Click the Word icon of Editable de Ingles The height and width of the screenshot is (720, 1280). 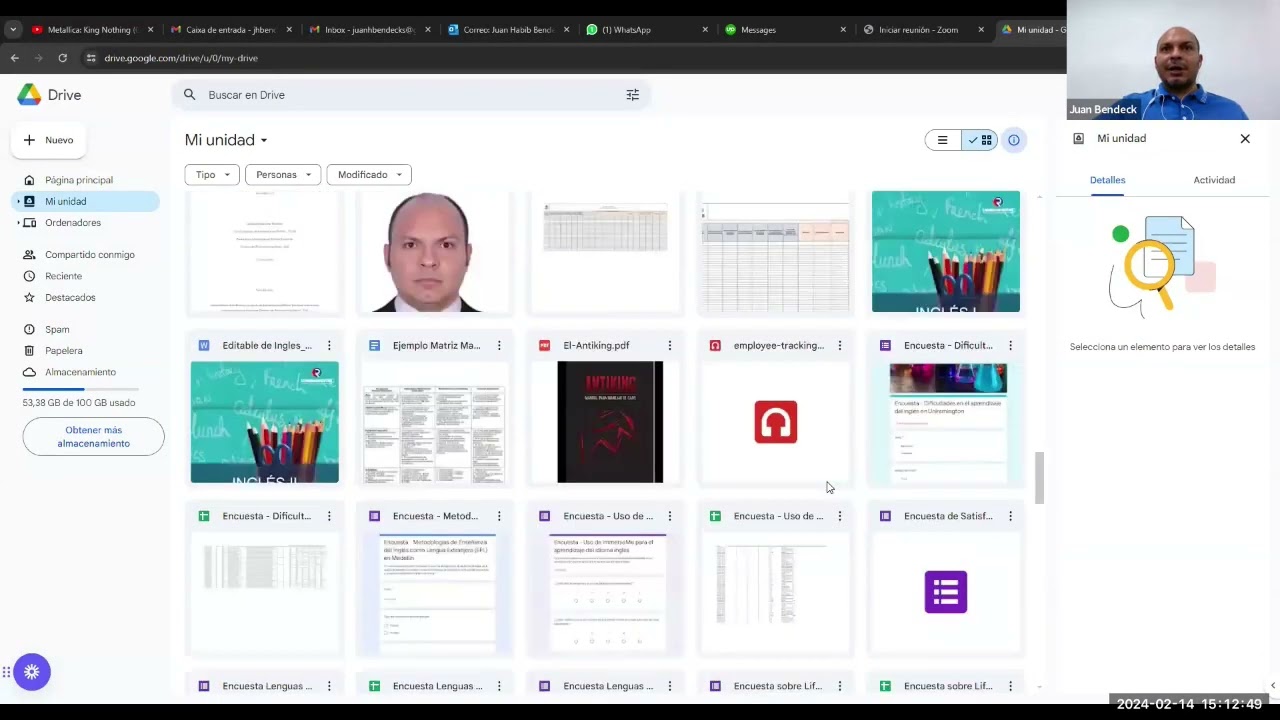click(x=204, y=346)
